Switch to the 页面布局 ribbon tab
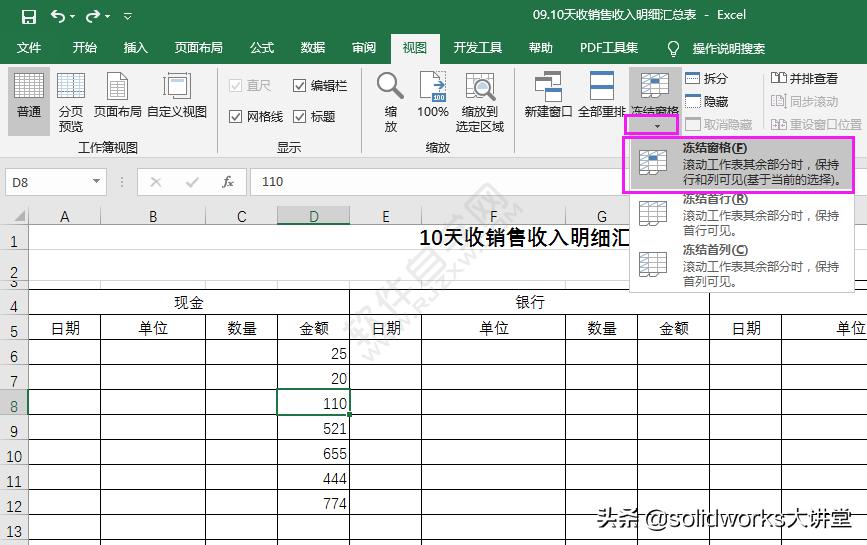The image size is (867, 545). tap(199, 48)
